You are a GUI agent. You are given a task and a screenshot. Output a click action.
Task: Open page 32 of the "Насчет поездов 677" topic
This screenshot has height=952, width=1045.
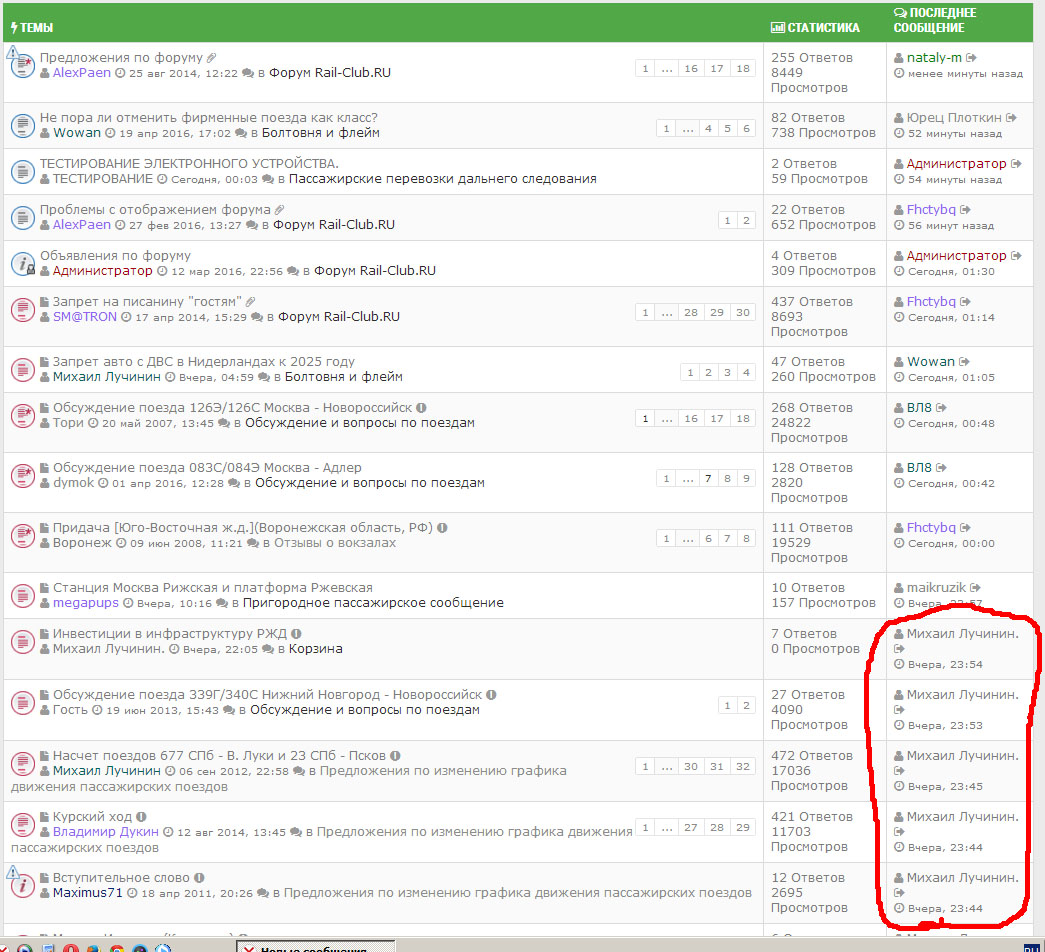tap(742, 767)
